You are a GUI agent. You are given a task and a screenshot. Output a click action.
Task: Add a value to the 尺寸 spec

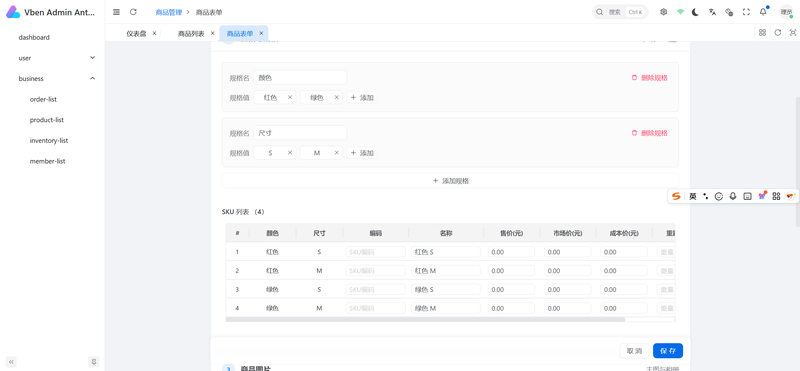[362, 153]
